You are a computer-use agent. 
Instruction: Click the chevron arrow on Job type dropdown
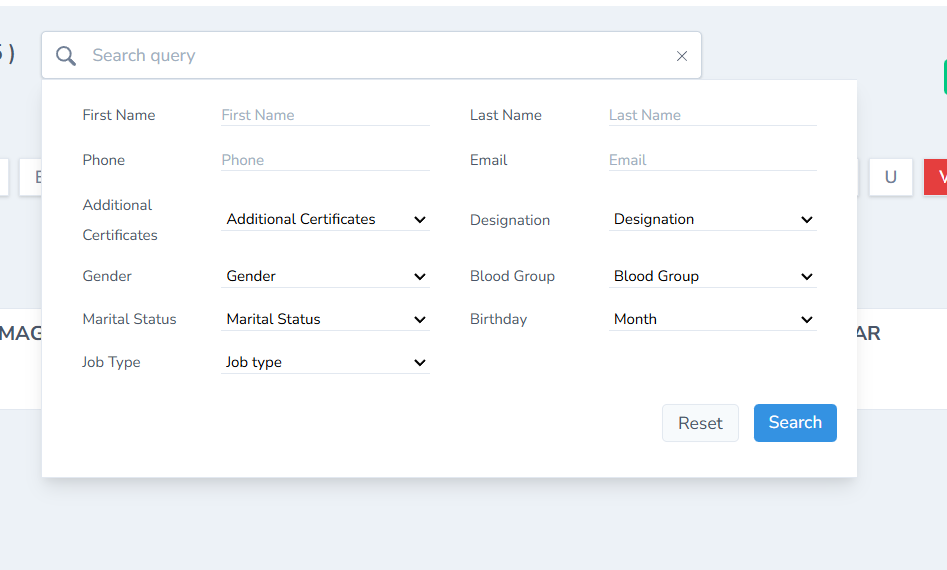click(x=420, y=363)
